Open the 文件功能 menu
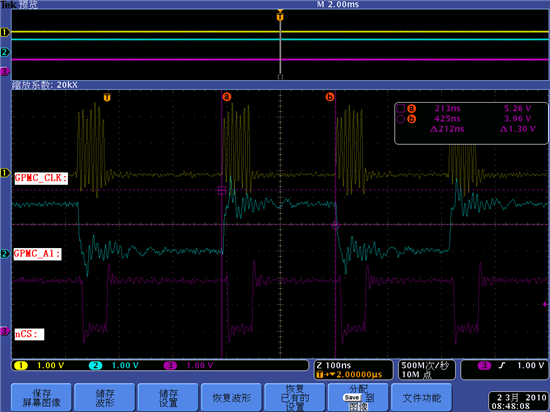Image resolution: width=550 pixels, height=412 pixels. pos(421,398)
